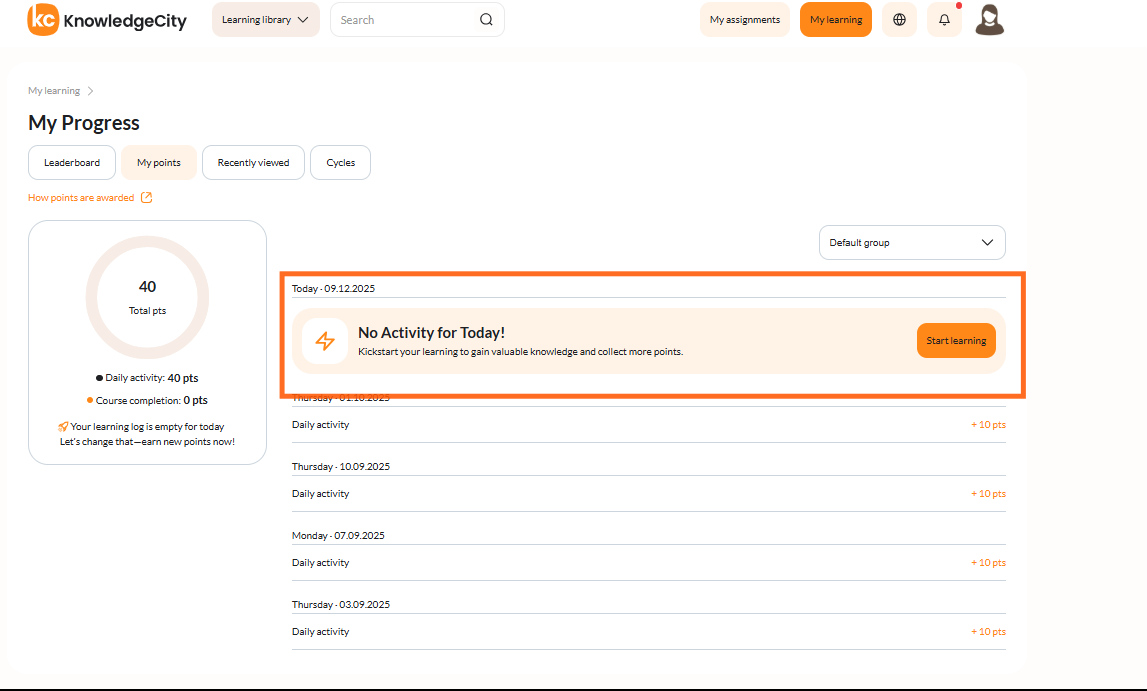Viewport: 1147px width, 691px height.
Task: Click the Default group chevron arrow
Action: point(987,243)
